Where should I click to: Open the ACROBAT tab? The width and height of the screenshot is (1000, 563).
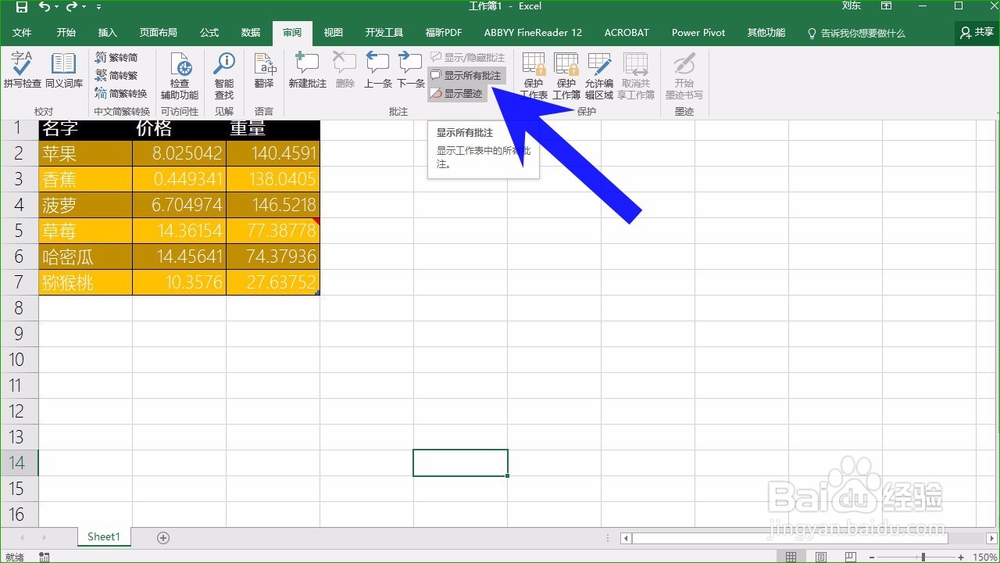pyautogui.click(x=626, y=33)
